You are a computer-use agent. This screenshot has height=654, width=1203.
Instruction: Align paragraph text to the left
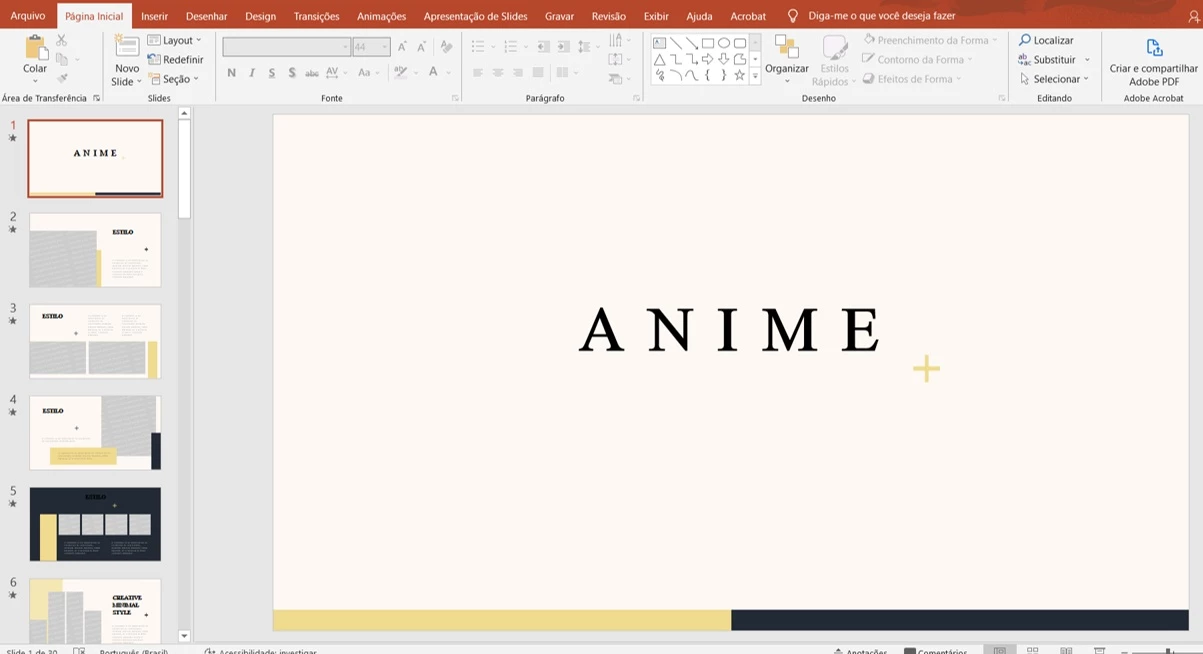(x=478, y=72)
